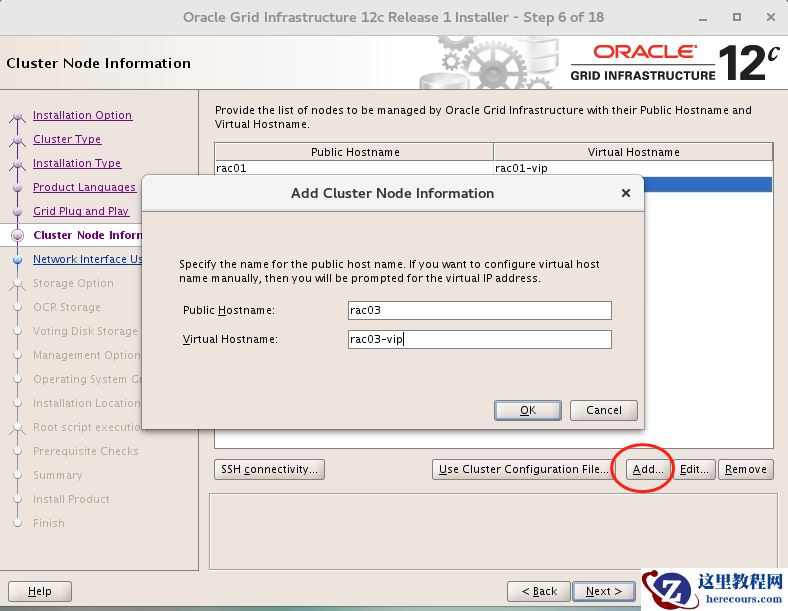Viewport: 788px width, 611px height.
Task: Click the Storage Option step label
Action: [x=73, y=283]
